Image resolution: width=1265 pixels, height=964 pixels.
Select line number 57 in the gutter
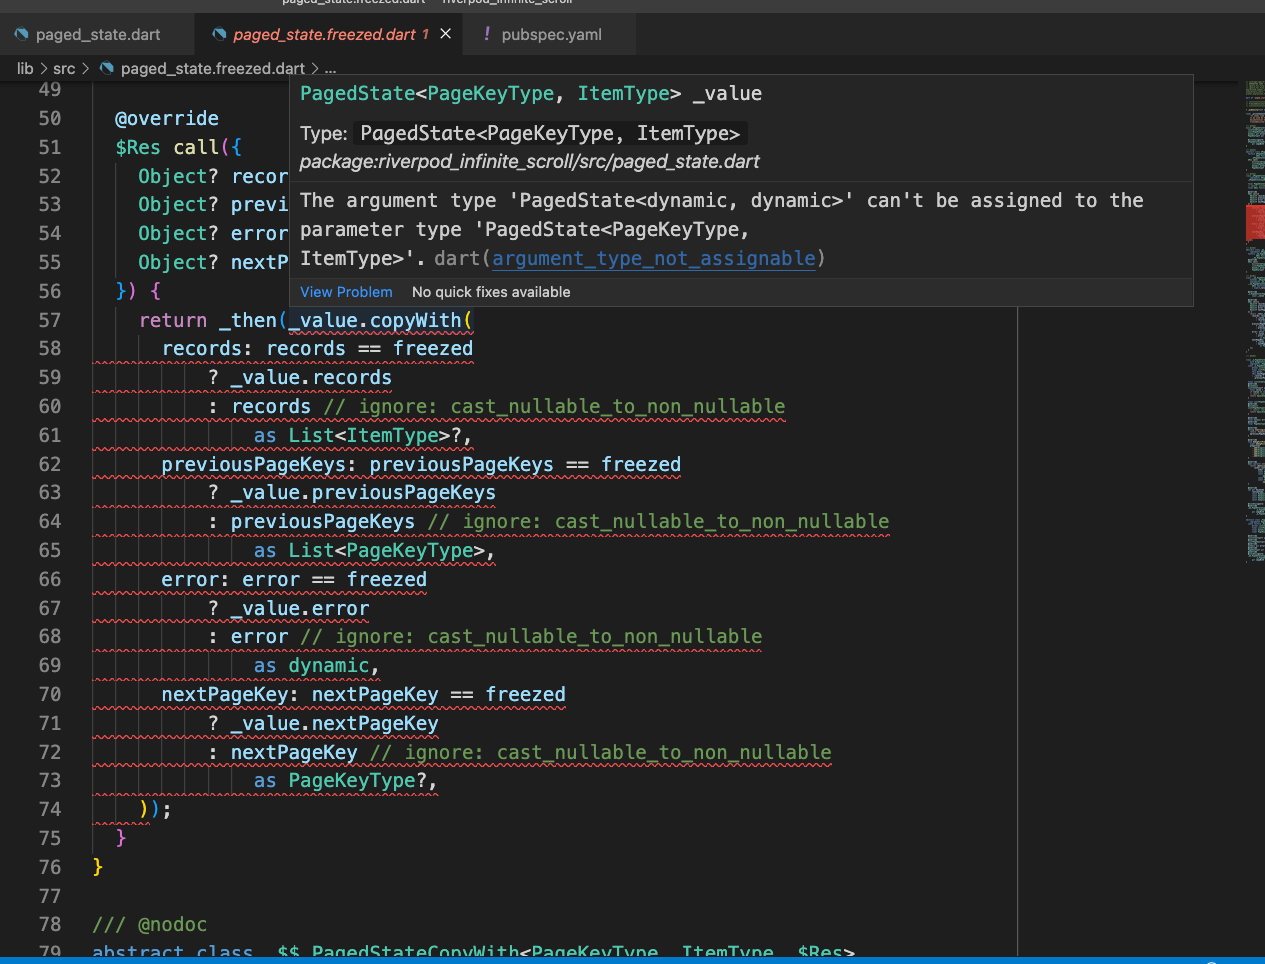point(50,320)
